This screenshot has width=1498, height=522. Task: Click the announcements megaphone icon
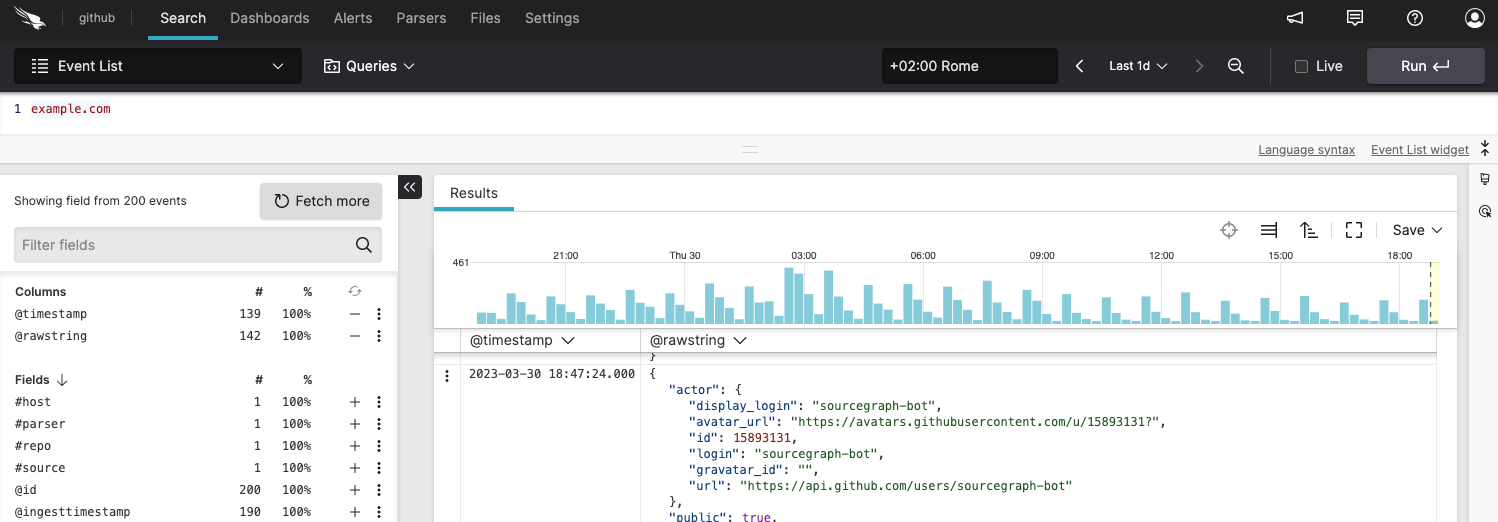pyautogui.click(x=1295, y=18)
